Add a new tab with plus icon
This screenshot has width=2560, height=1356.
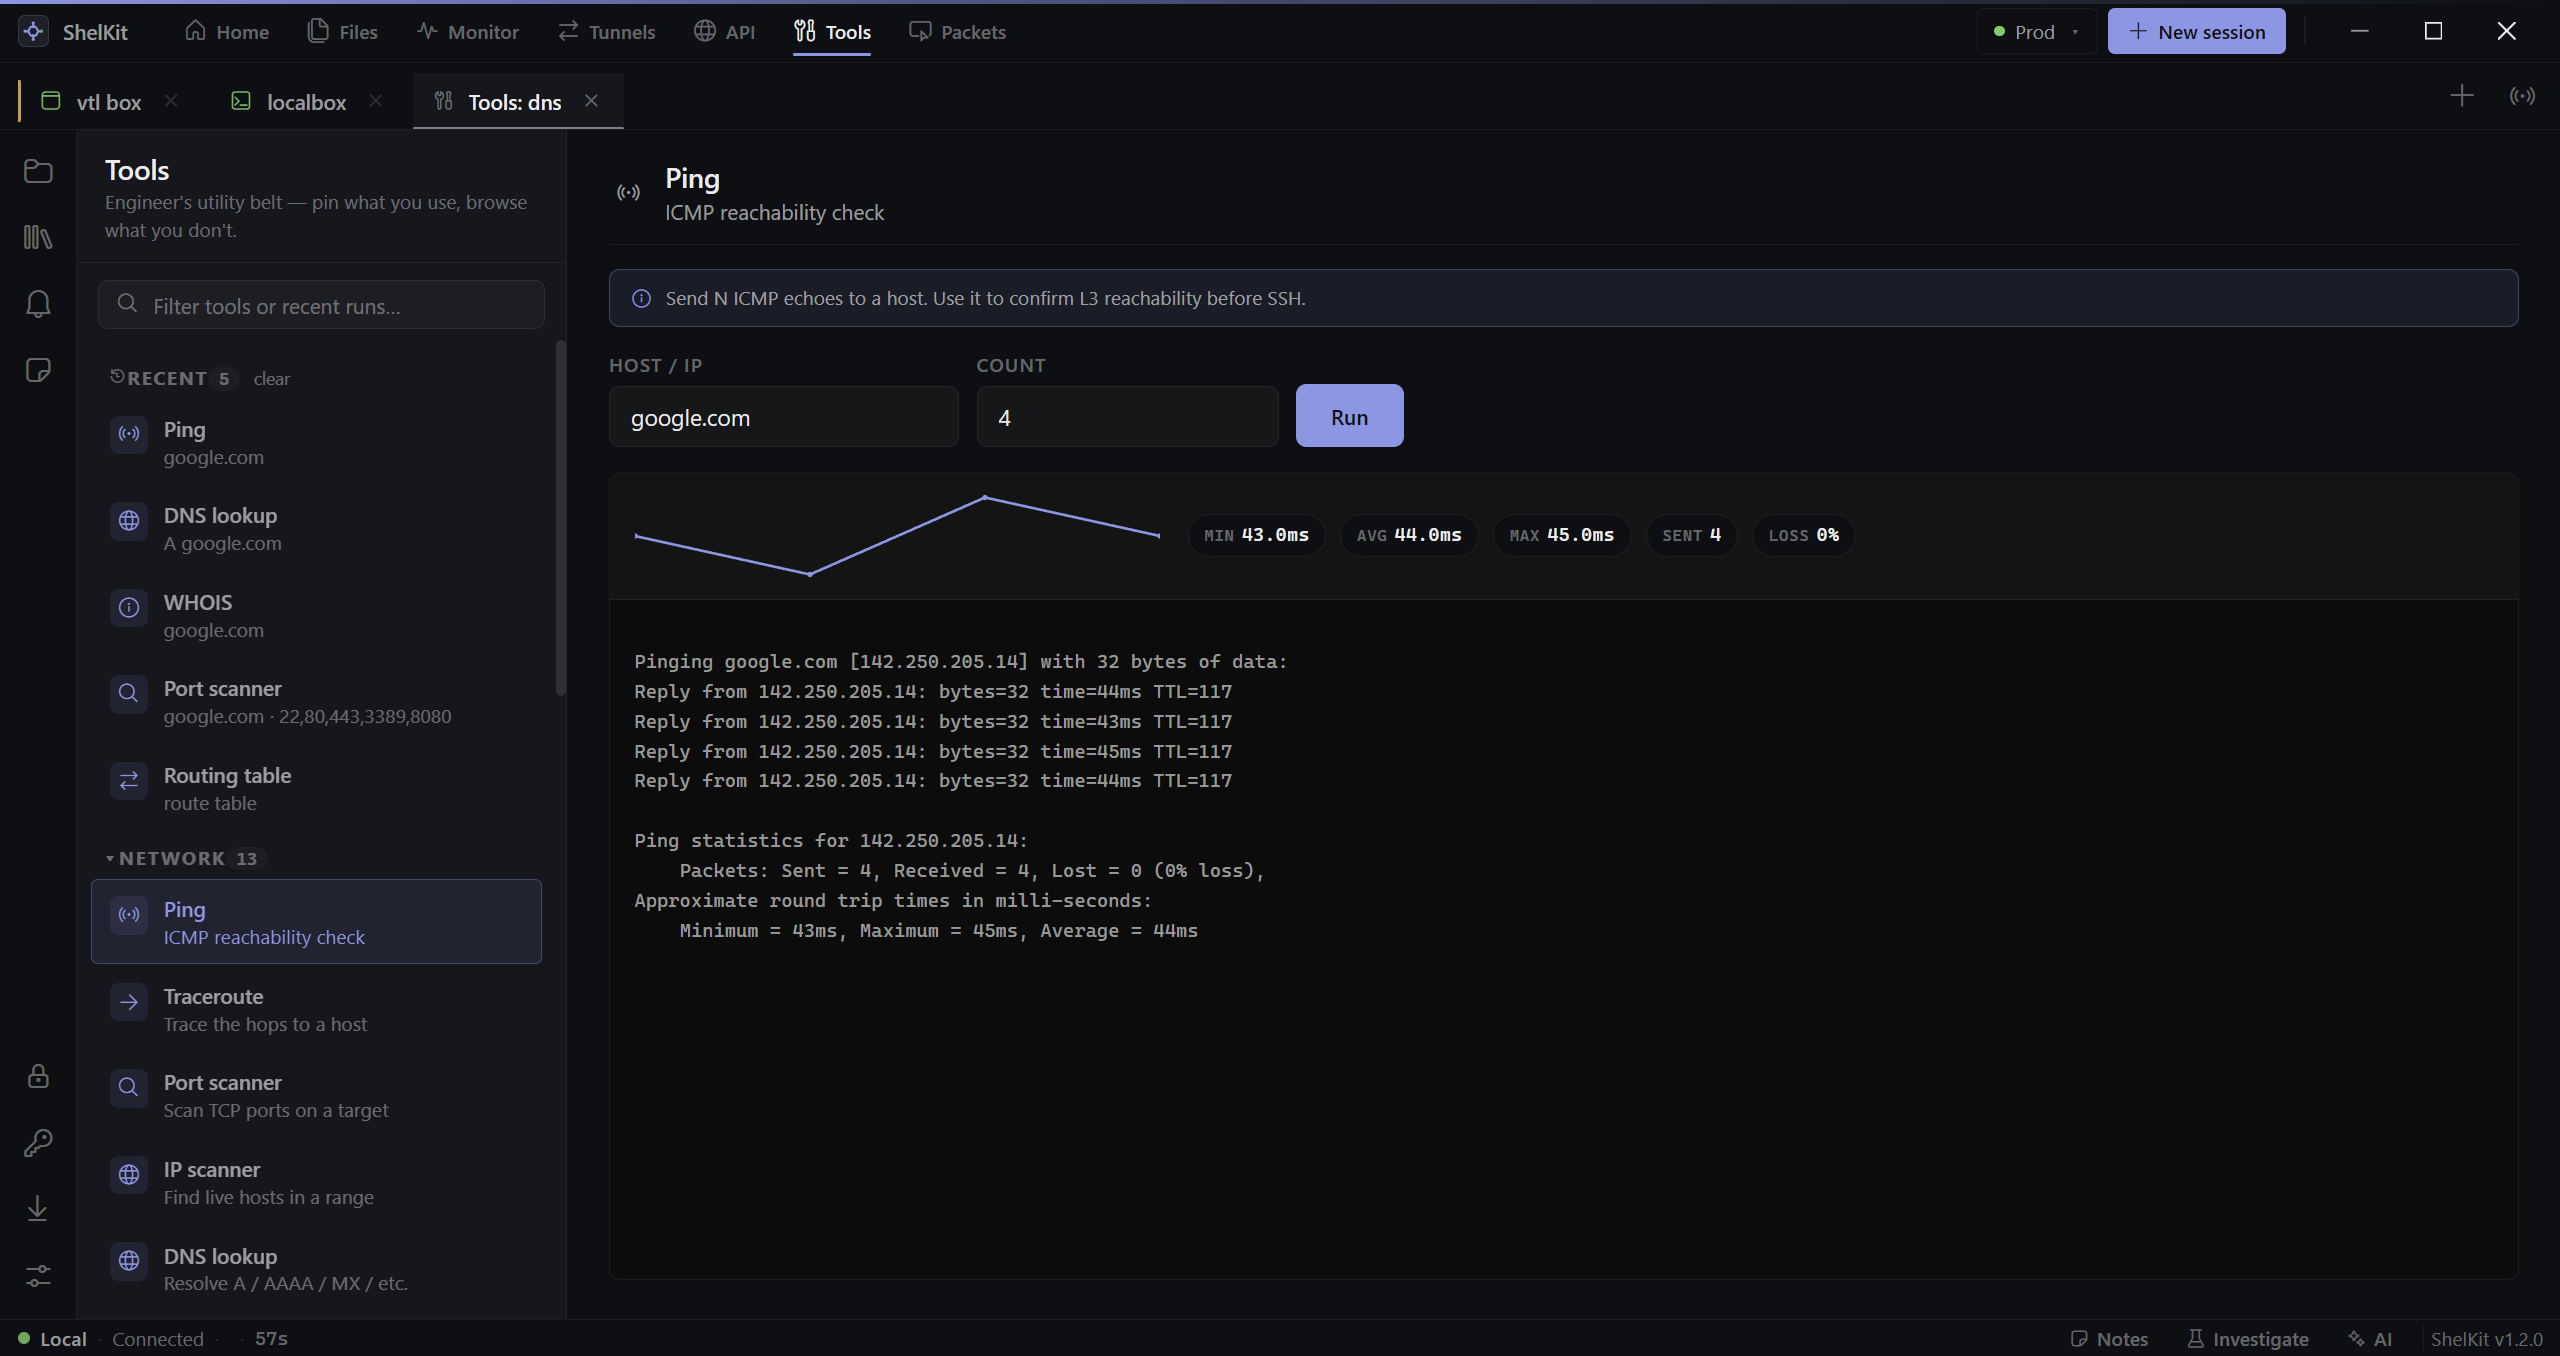point(2462,96)
